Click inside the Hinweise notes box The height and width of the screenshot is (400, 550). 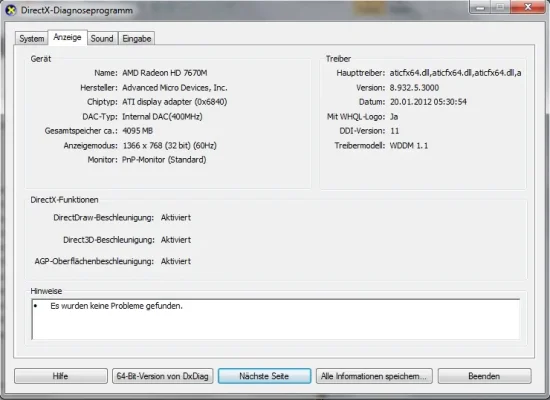pos(276,319)
